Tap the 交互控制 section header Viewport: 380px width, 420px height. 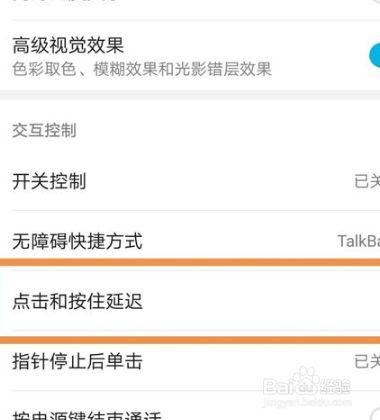click(44, 130)
